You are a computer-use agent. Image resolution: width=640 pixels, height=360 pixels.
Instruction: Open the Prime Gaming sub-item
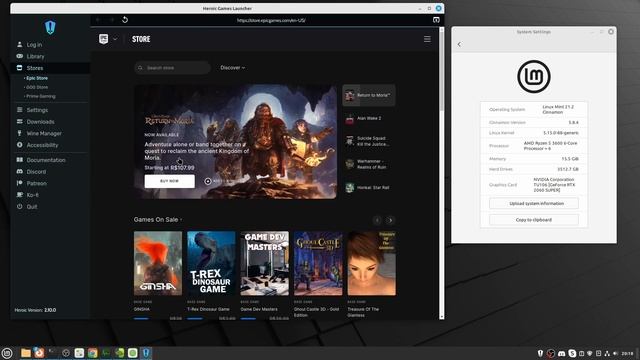40,96
